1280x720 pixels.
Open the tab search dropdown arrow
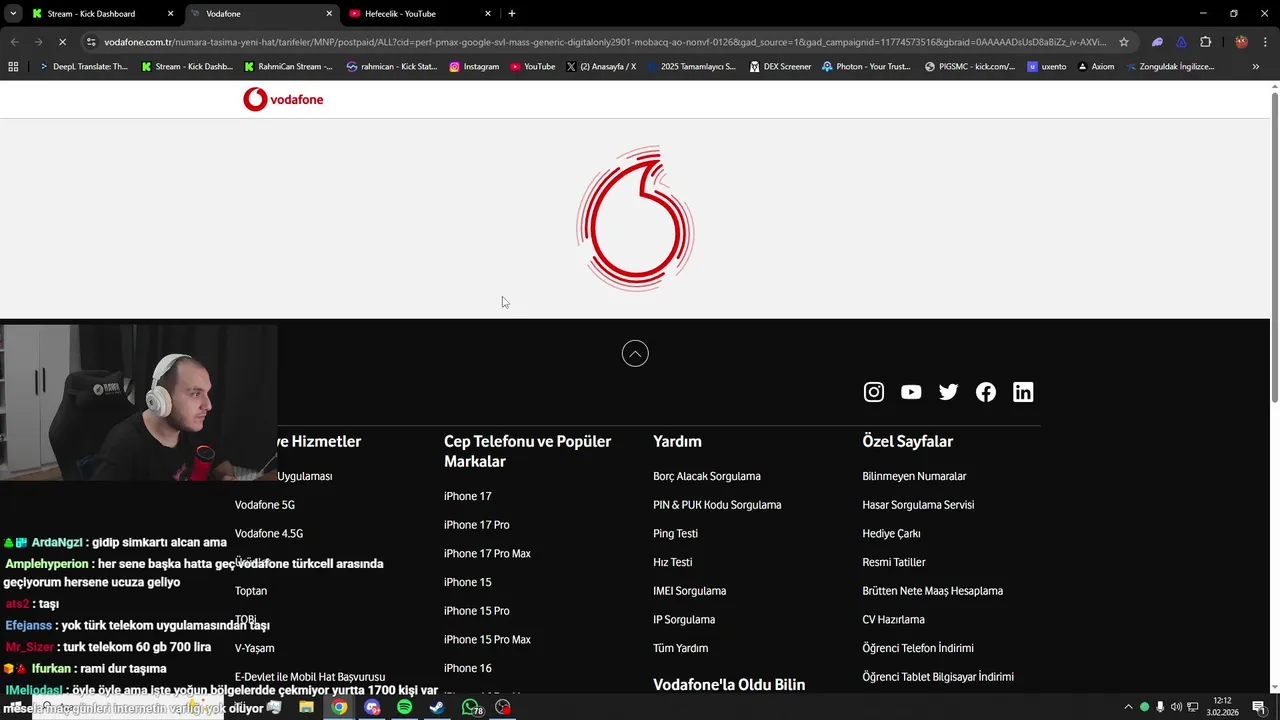pos(13,14)
